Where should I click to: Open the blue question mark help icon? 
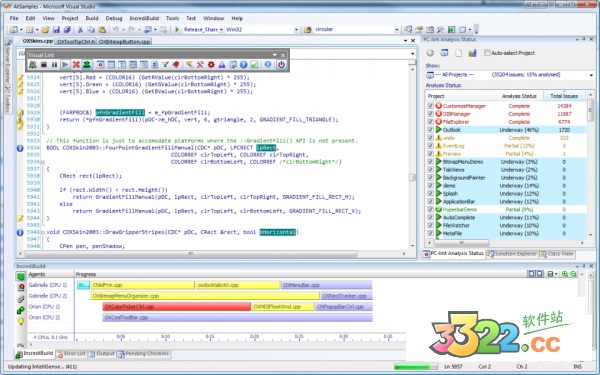pos(243,65)
